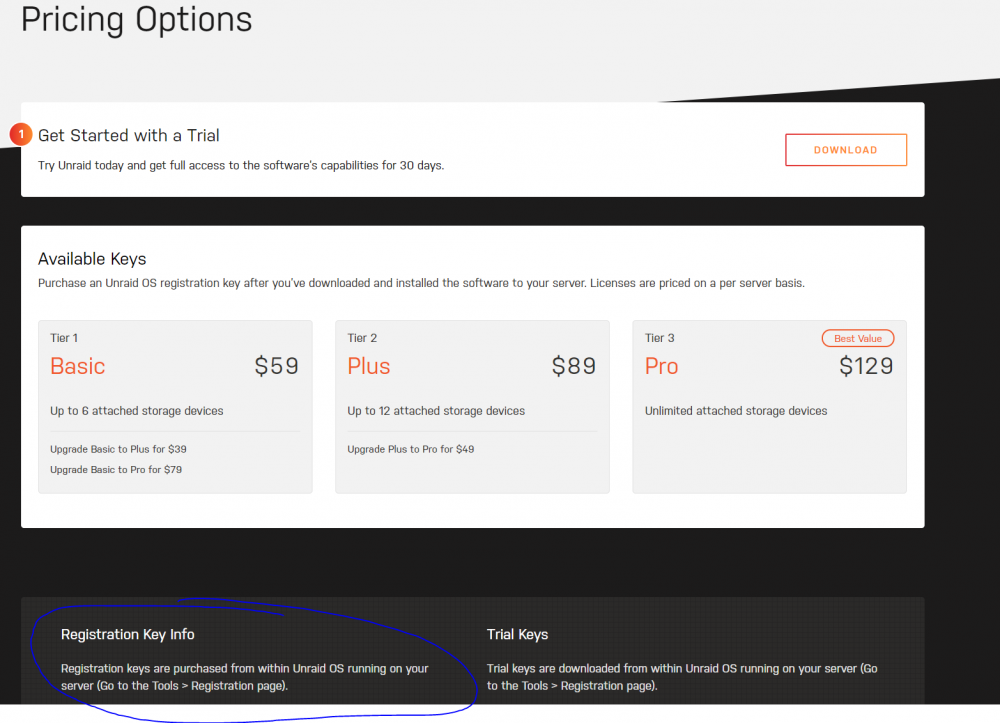
Task: Click Upgrade Plus to Pro for $49
Action: pos(411,449)
